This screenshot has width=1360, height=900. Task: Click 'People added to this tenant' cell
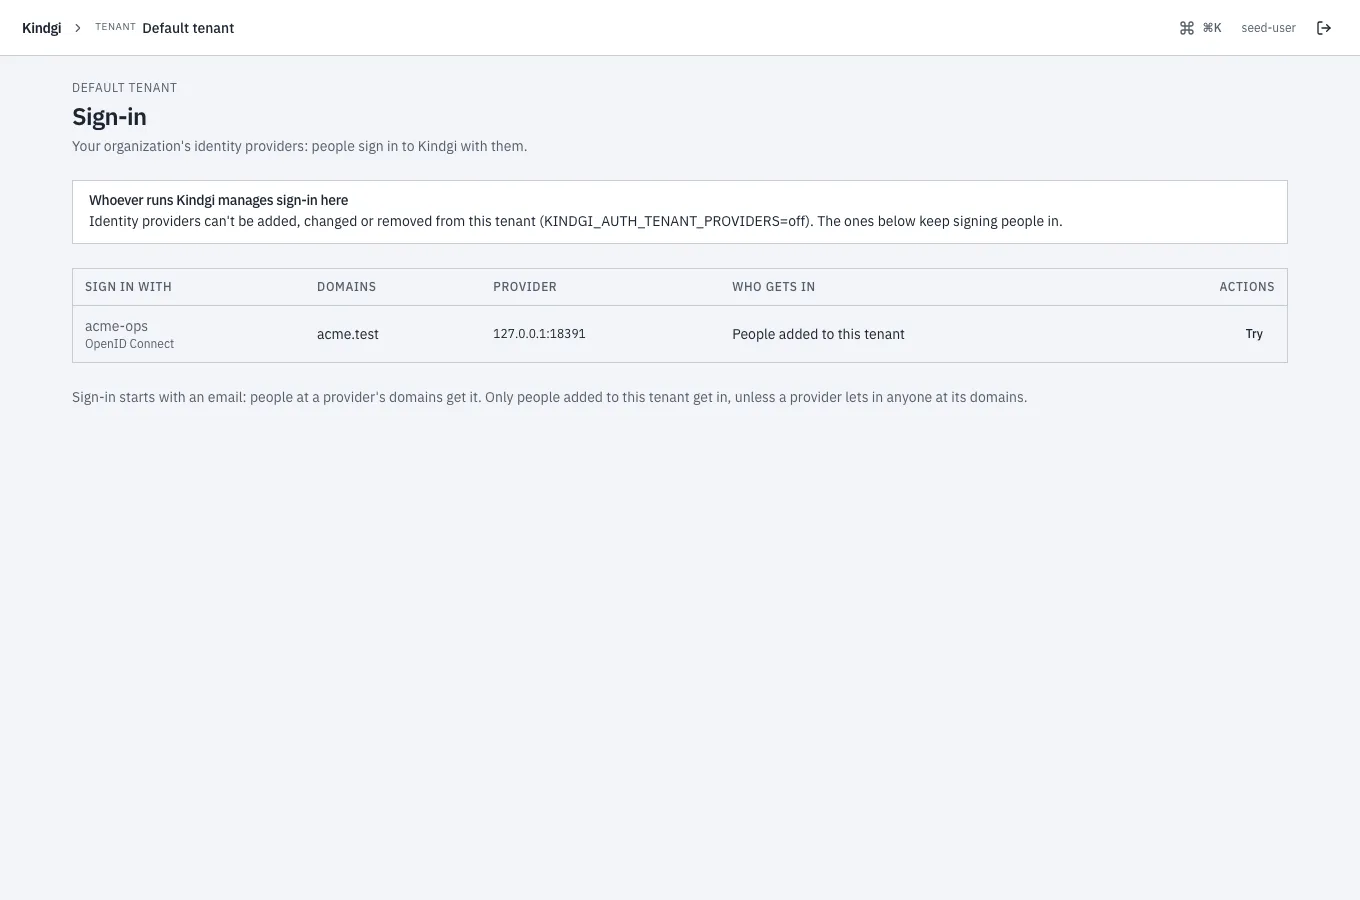point(818,334)
